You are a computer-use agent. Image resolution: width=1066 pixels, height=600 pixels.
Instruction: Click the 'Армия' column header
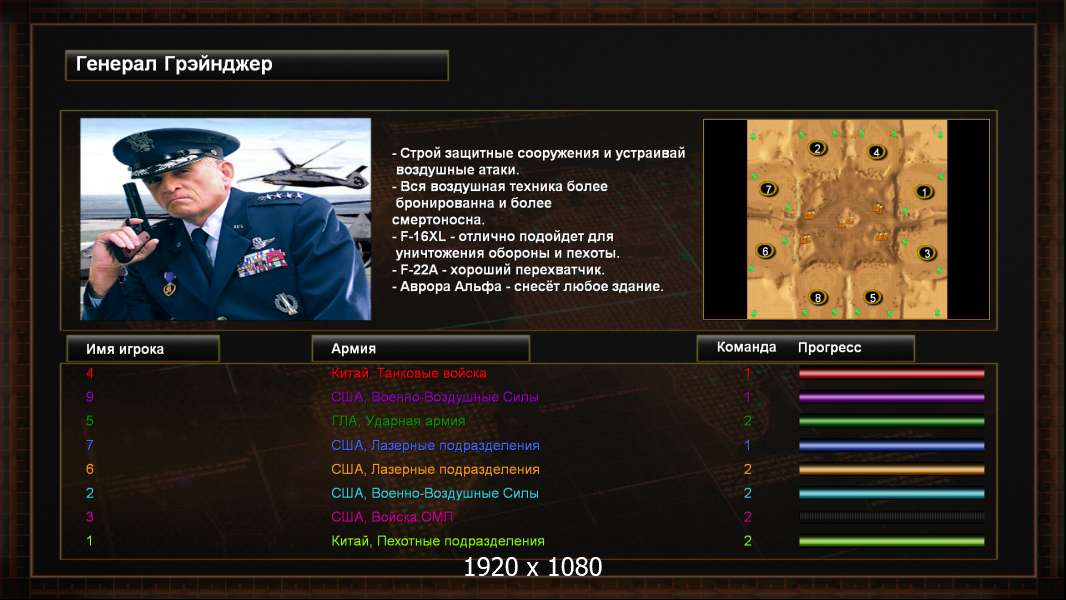420,349
